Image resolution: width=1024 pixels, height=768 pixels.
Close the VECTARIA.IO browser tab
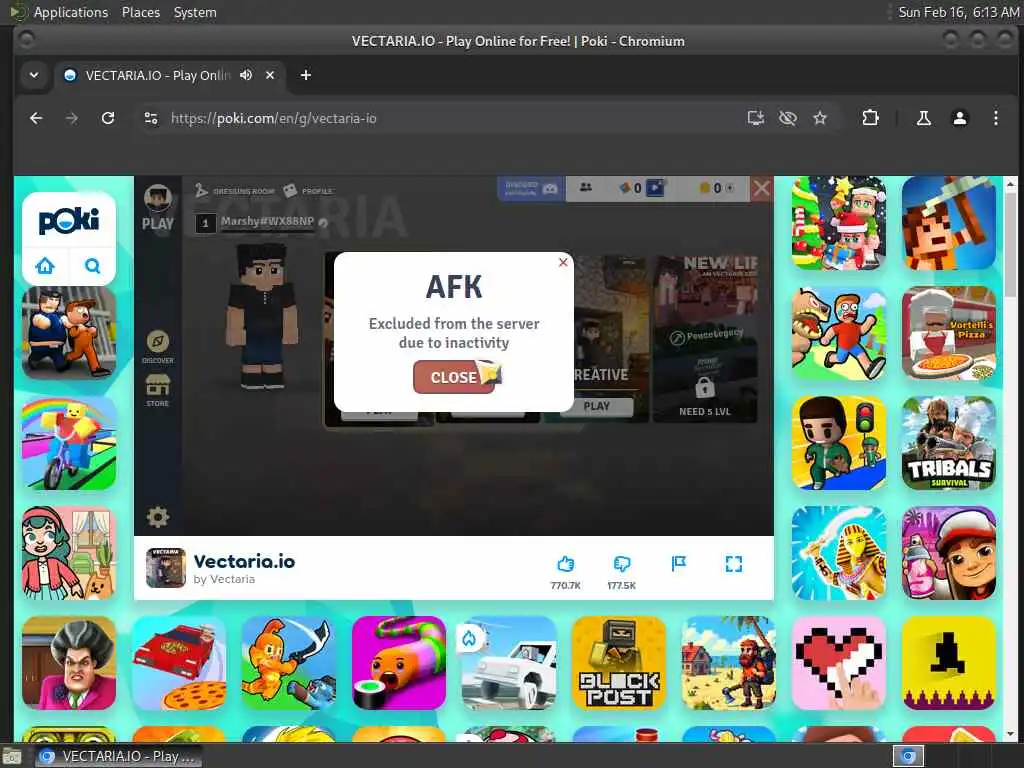tap(270, 75)
